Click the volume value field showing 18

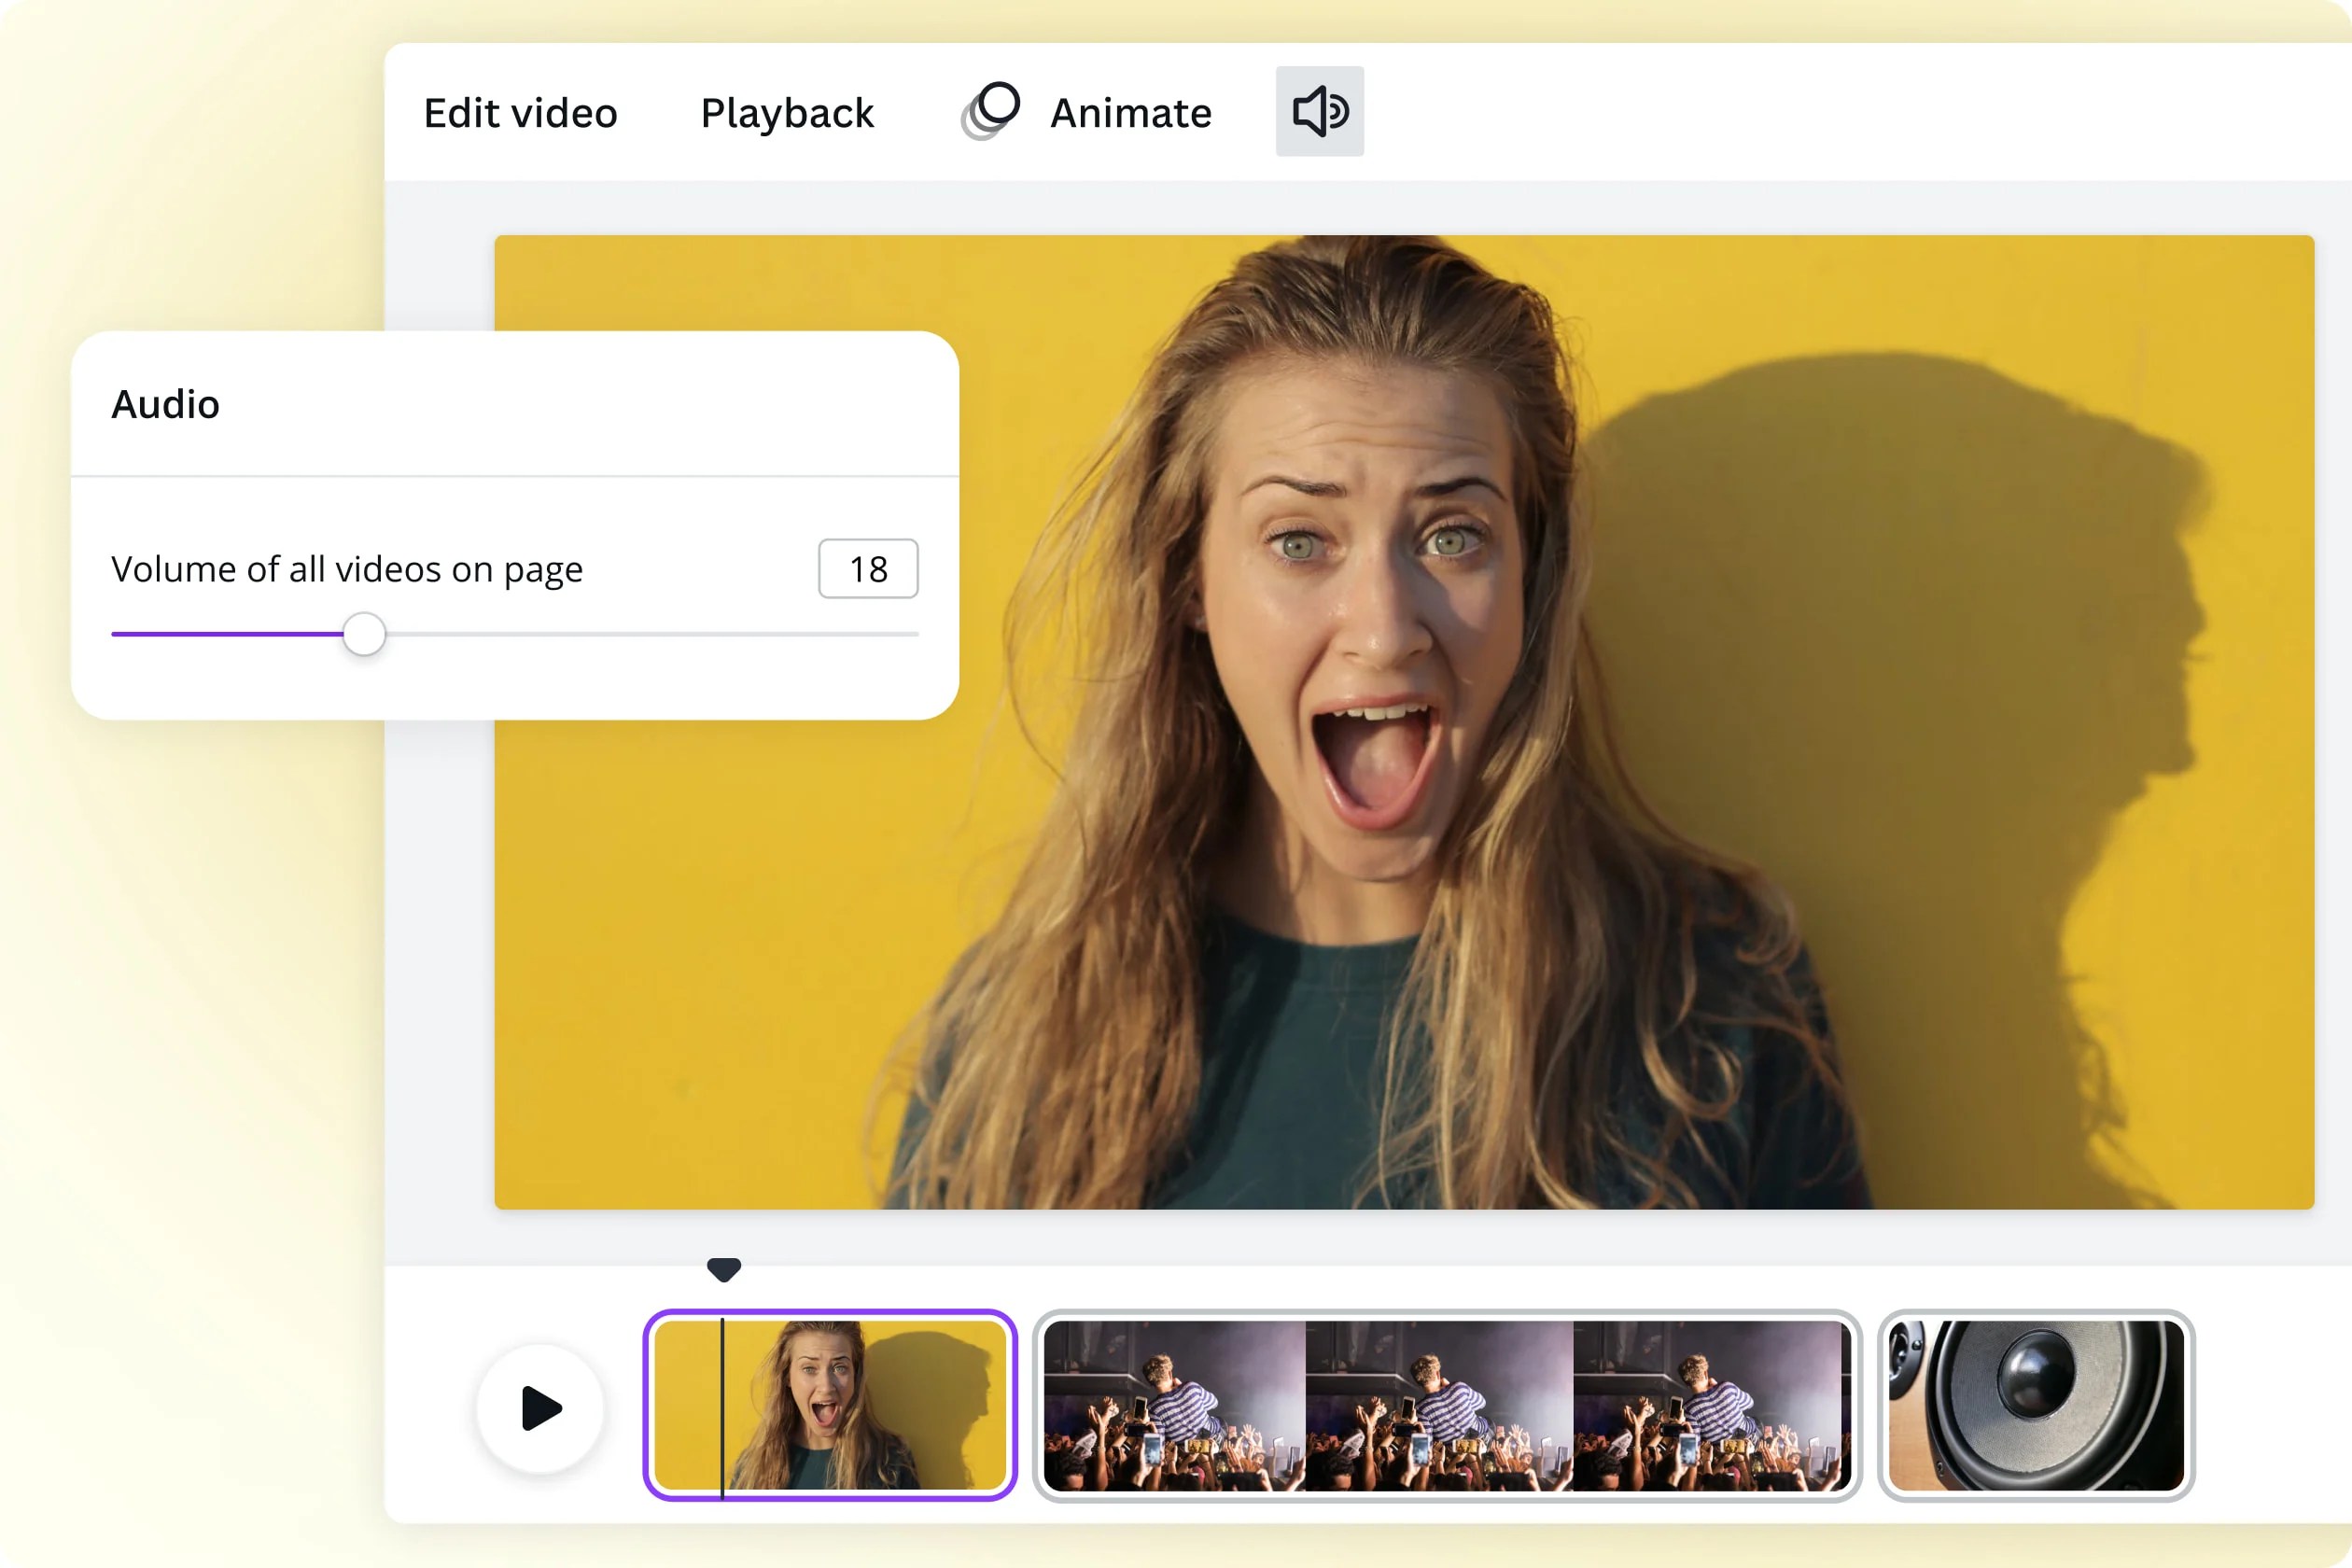pos(868,568)
